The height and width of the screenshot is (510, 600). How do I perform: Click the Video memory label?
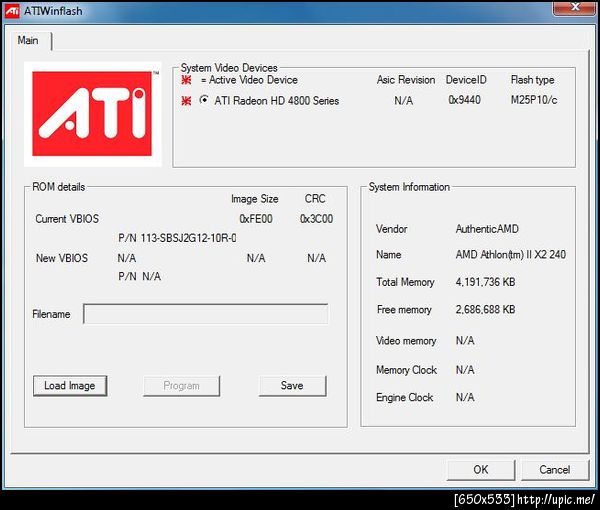point(406,341)
